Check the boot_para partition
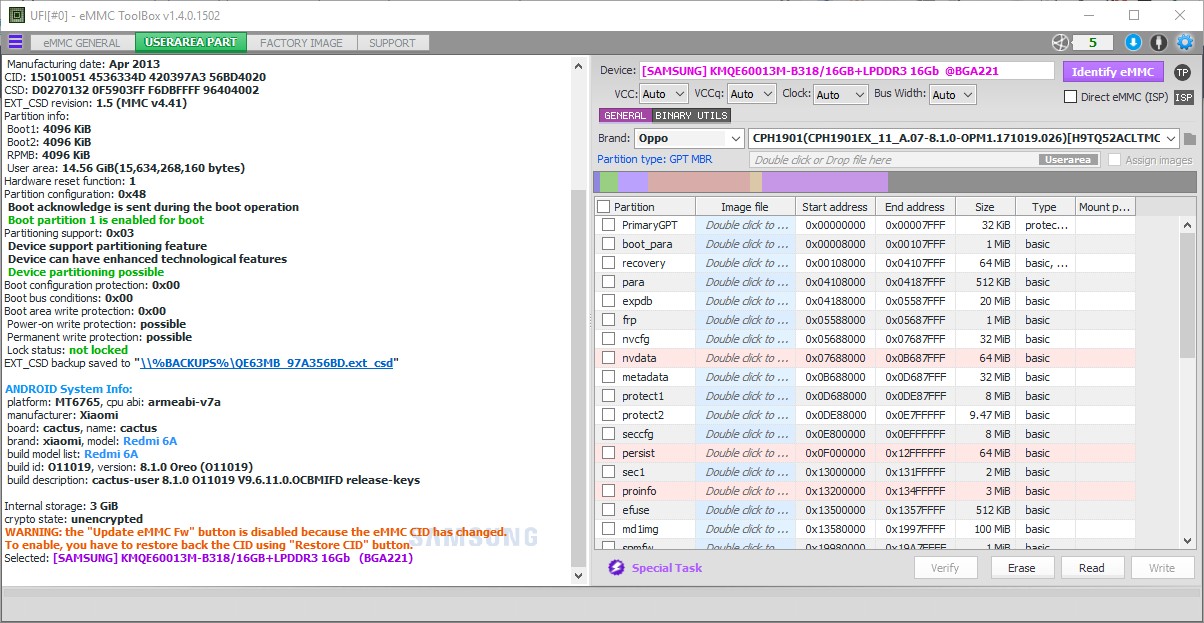Viewport: 1204px width, 623px height. 608,244
